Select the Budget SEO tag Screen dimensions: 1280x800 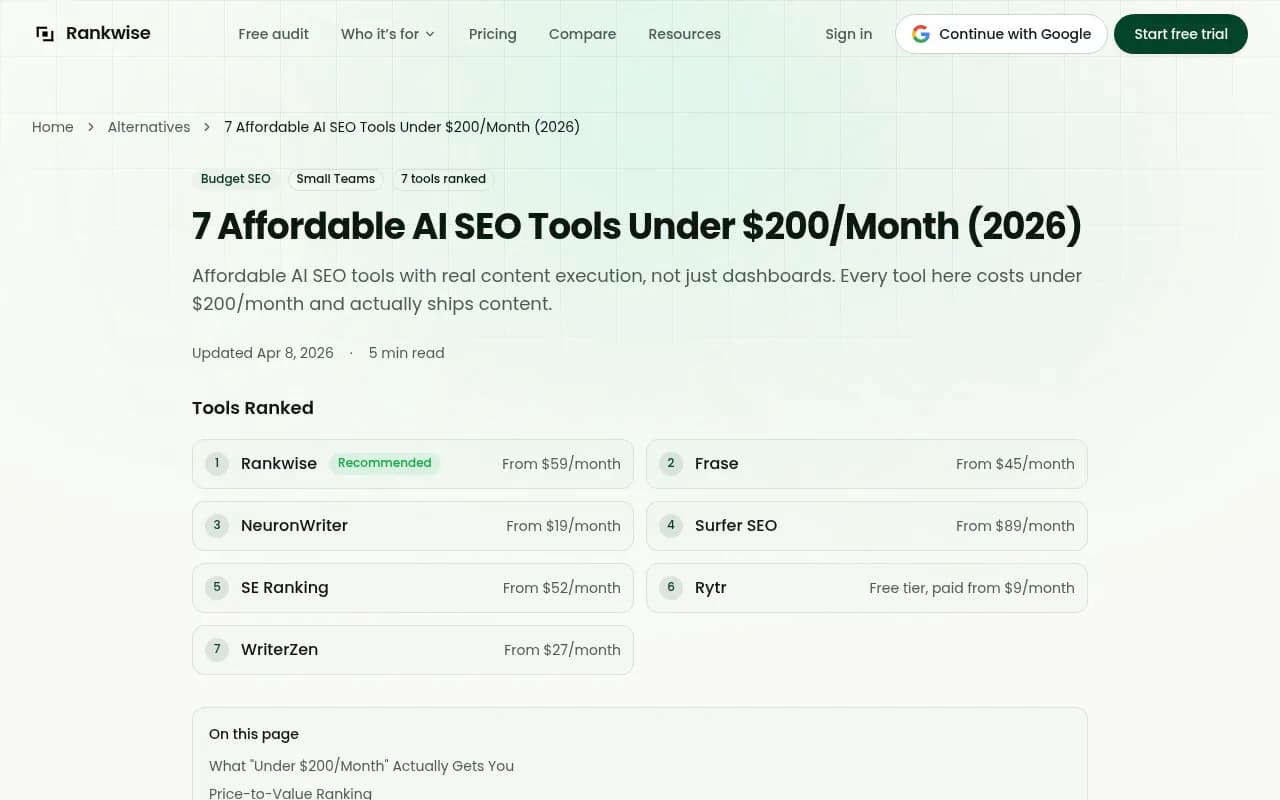pos(236,179)
